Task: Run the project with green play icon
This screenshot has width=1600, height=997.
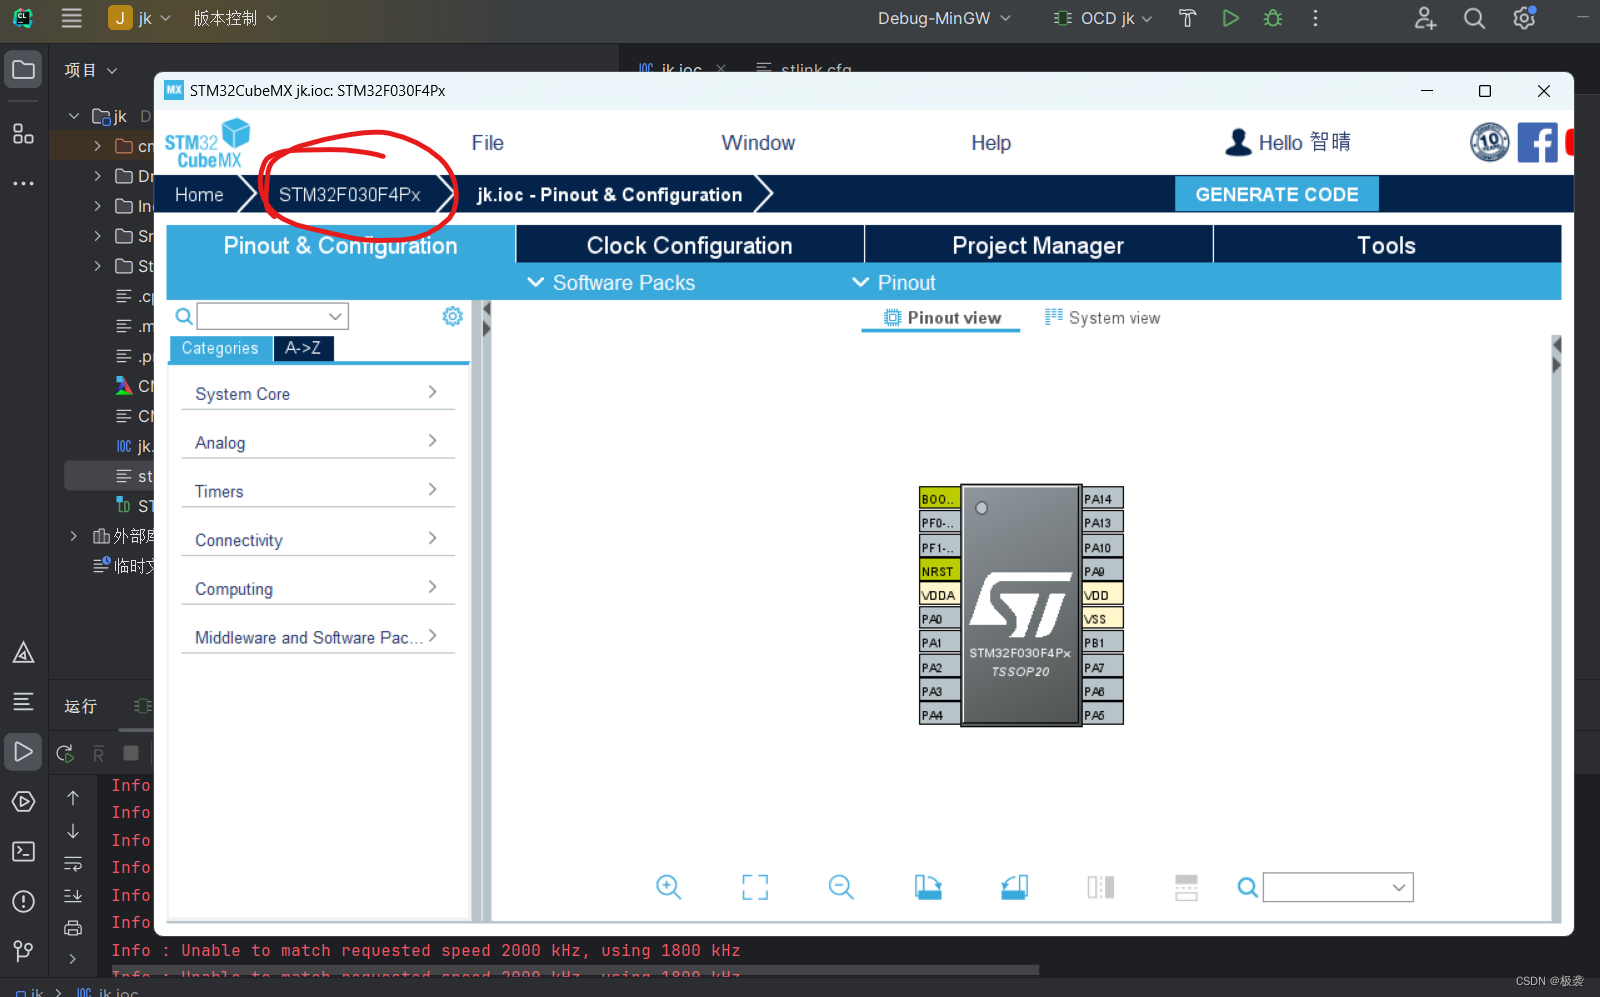Action: coord(1230,18)
